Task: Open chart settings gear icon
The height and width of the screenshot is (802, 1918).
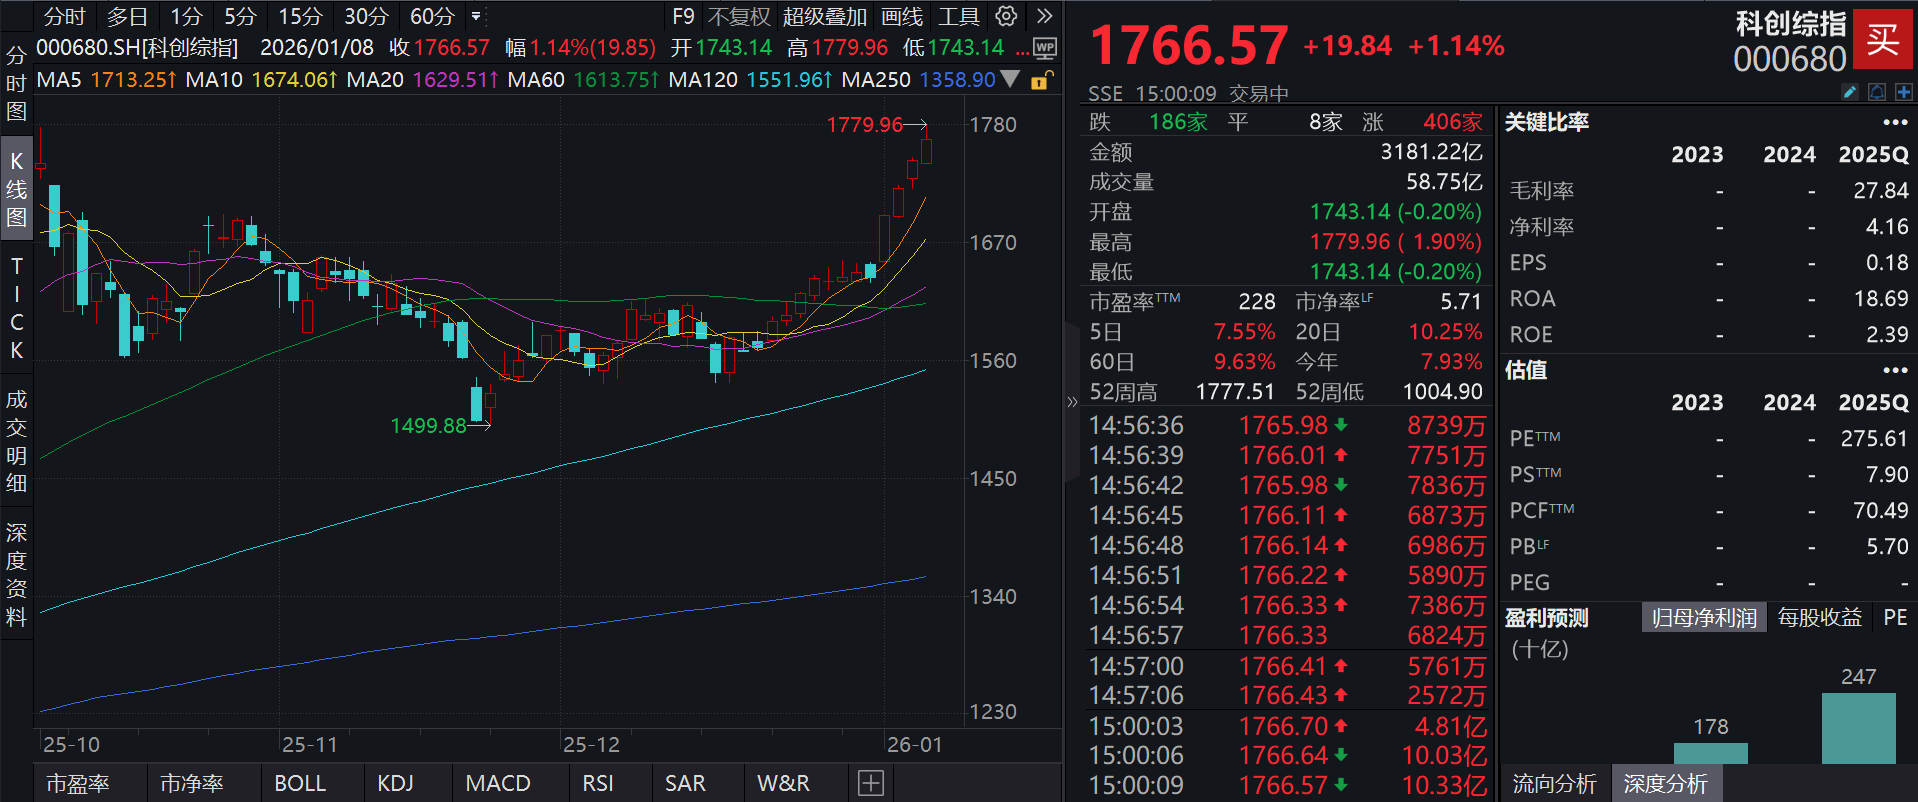Action: (x=1006, y=16)
